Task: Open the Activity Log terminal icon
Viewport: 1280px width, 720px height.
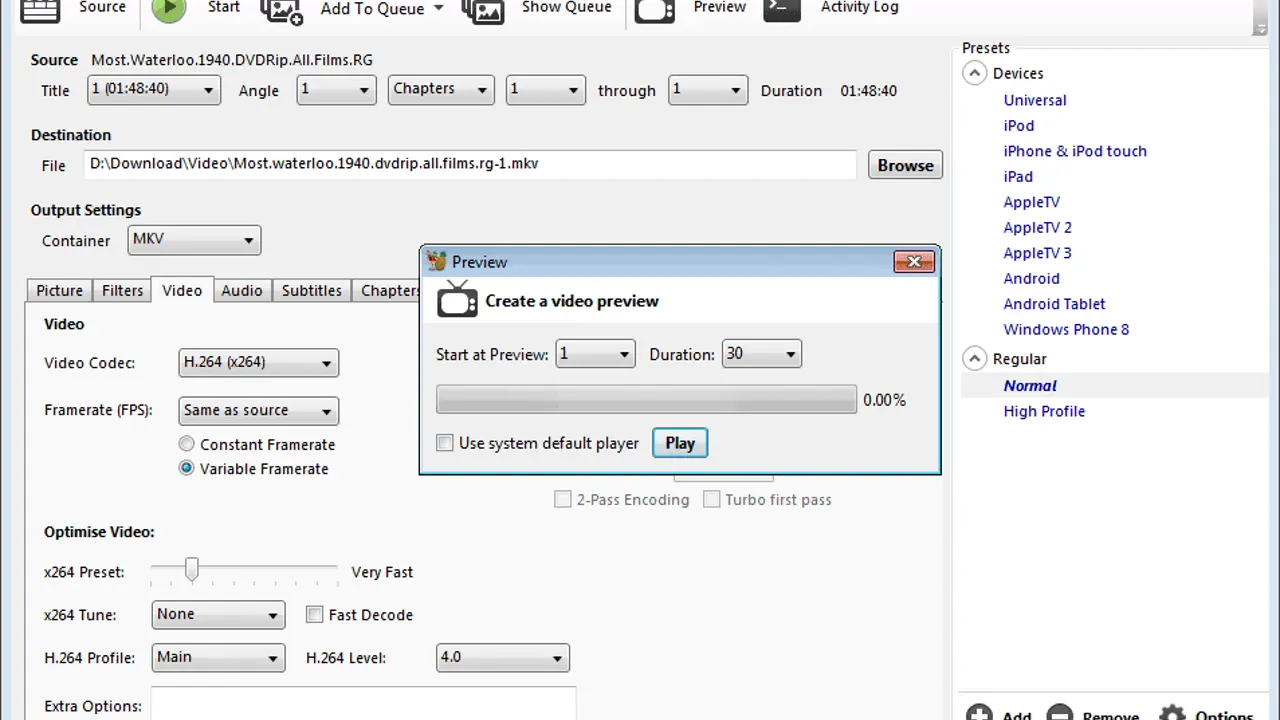Action: 781,9
